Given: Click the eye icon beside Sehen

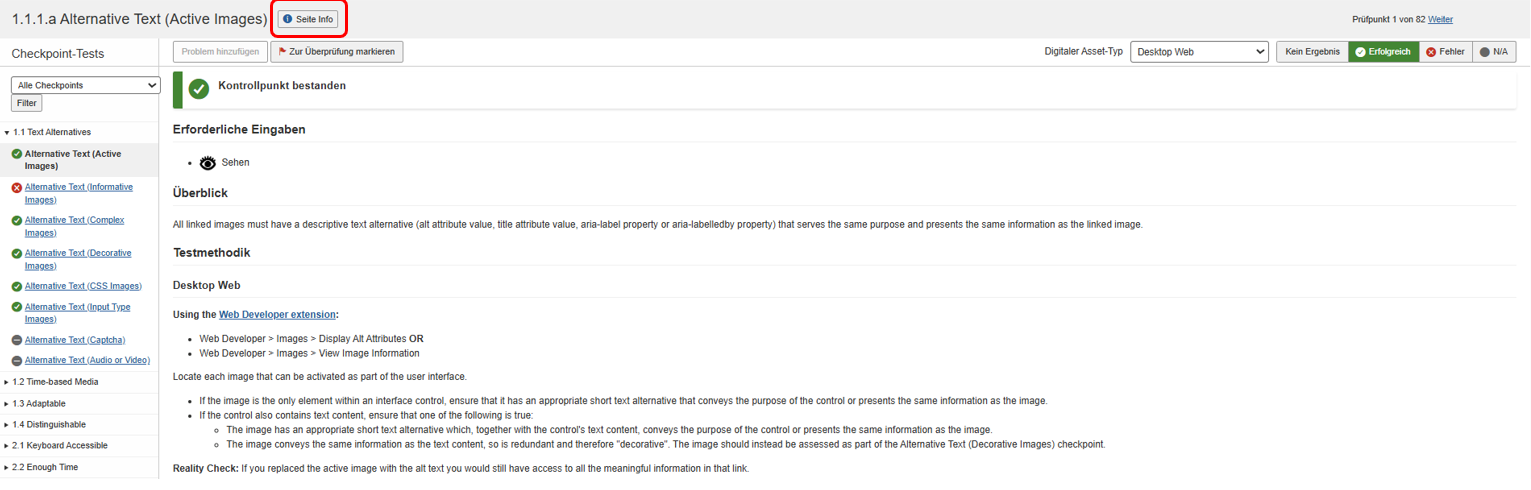Looking at the screenshot, I should 208,162.
